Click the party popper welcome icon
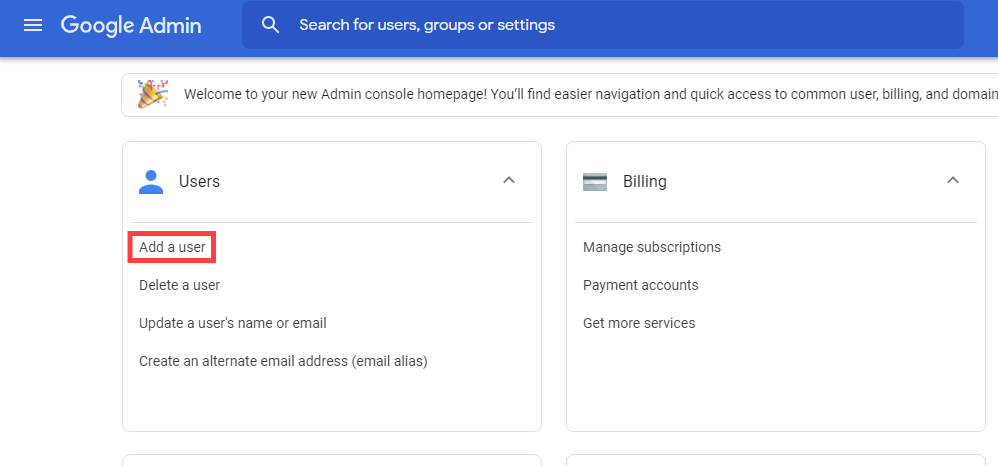 point(153,94)
